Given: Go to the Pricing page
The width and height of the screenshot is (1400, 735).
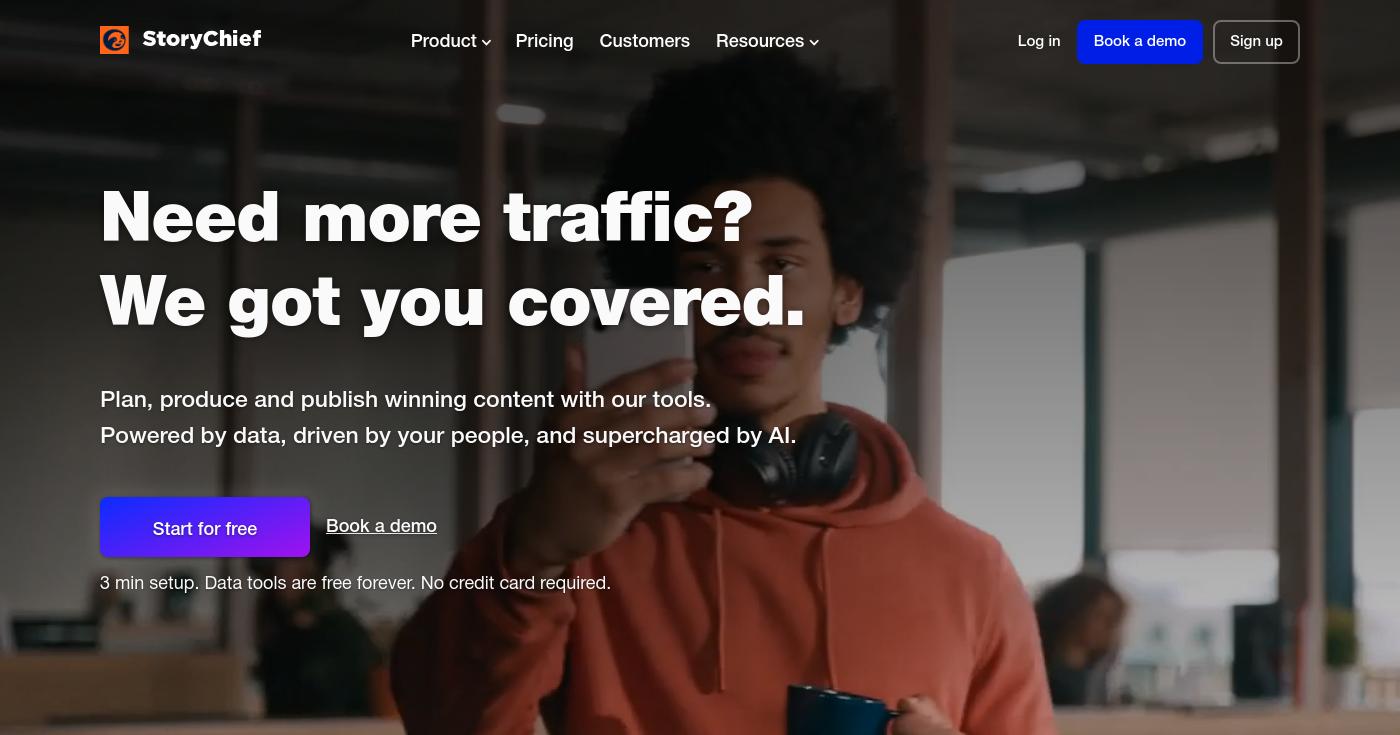Looking at the screenshot, I should [544, 41].
